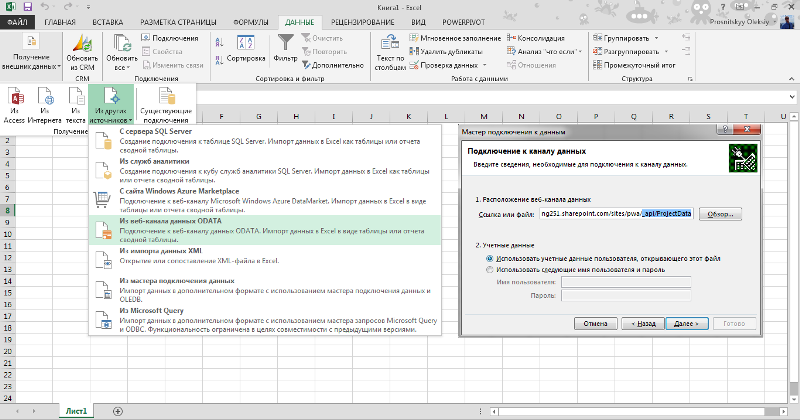The height and width of the screenshot is (420, 800).
Task: Click the Обзор... button
Action: pyautogui.click(x=720, y=214)
